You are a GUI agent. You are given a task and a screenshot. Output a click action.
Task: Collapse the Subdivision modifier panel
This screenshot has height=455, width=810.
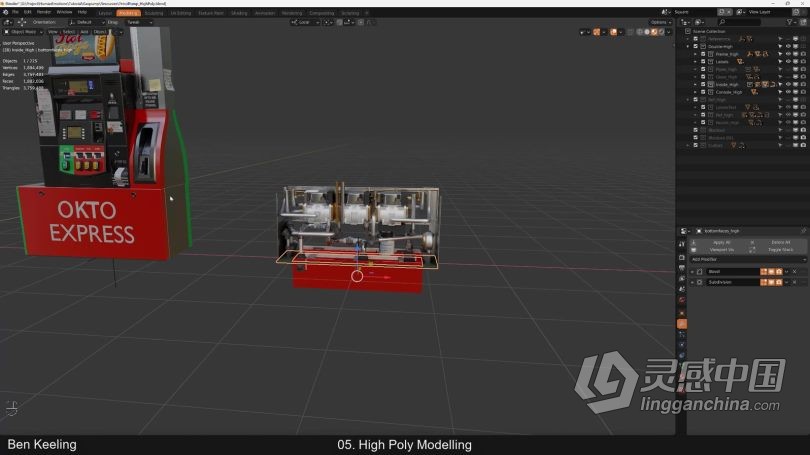tap(692, 283)
